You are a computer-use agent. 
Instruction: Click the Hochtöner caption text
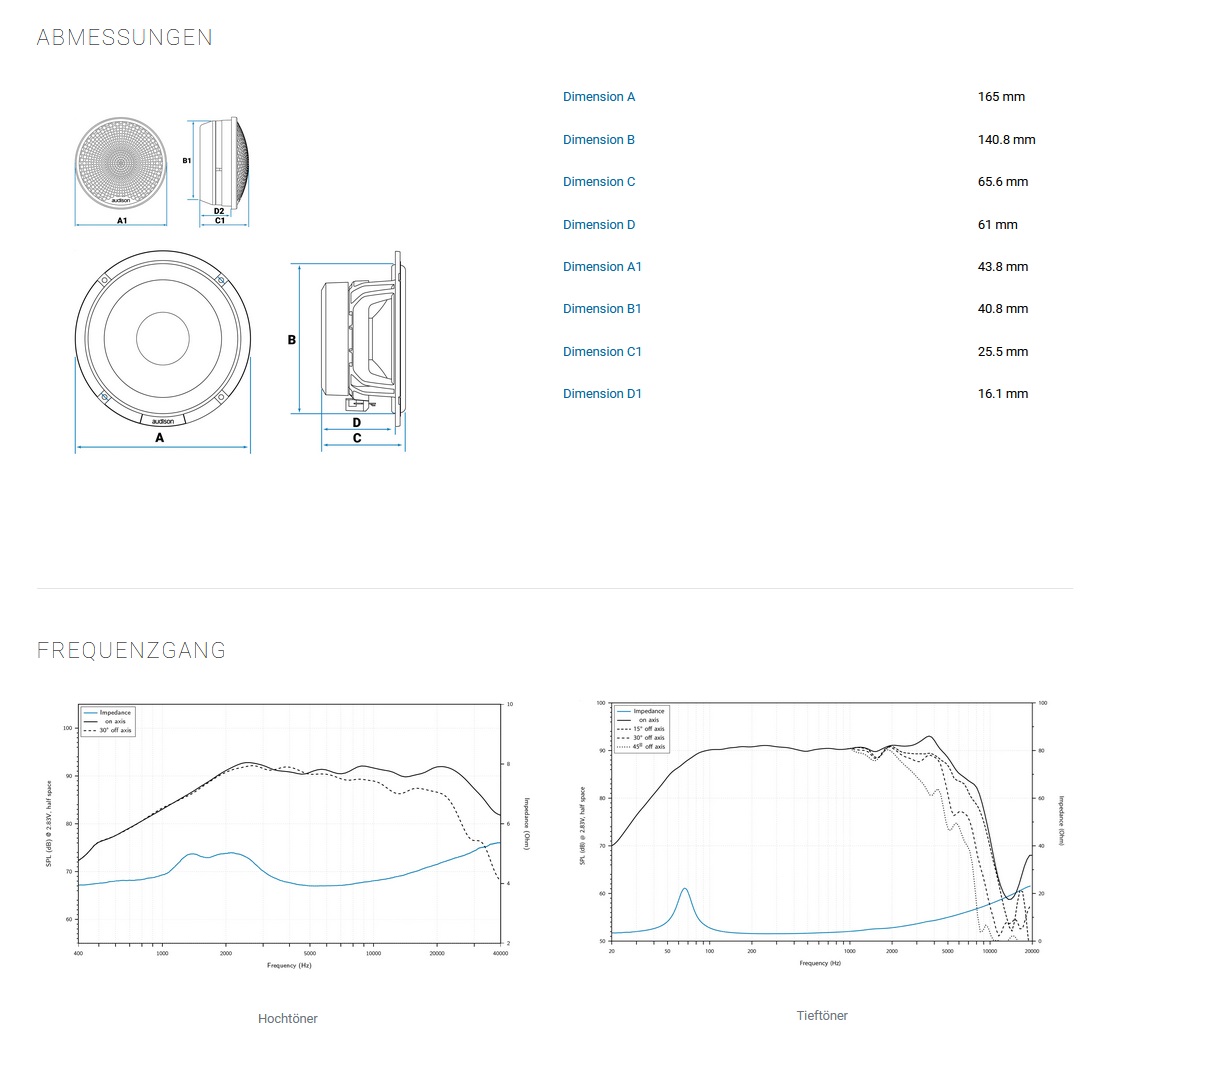[x=288, y=1018]
